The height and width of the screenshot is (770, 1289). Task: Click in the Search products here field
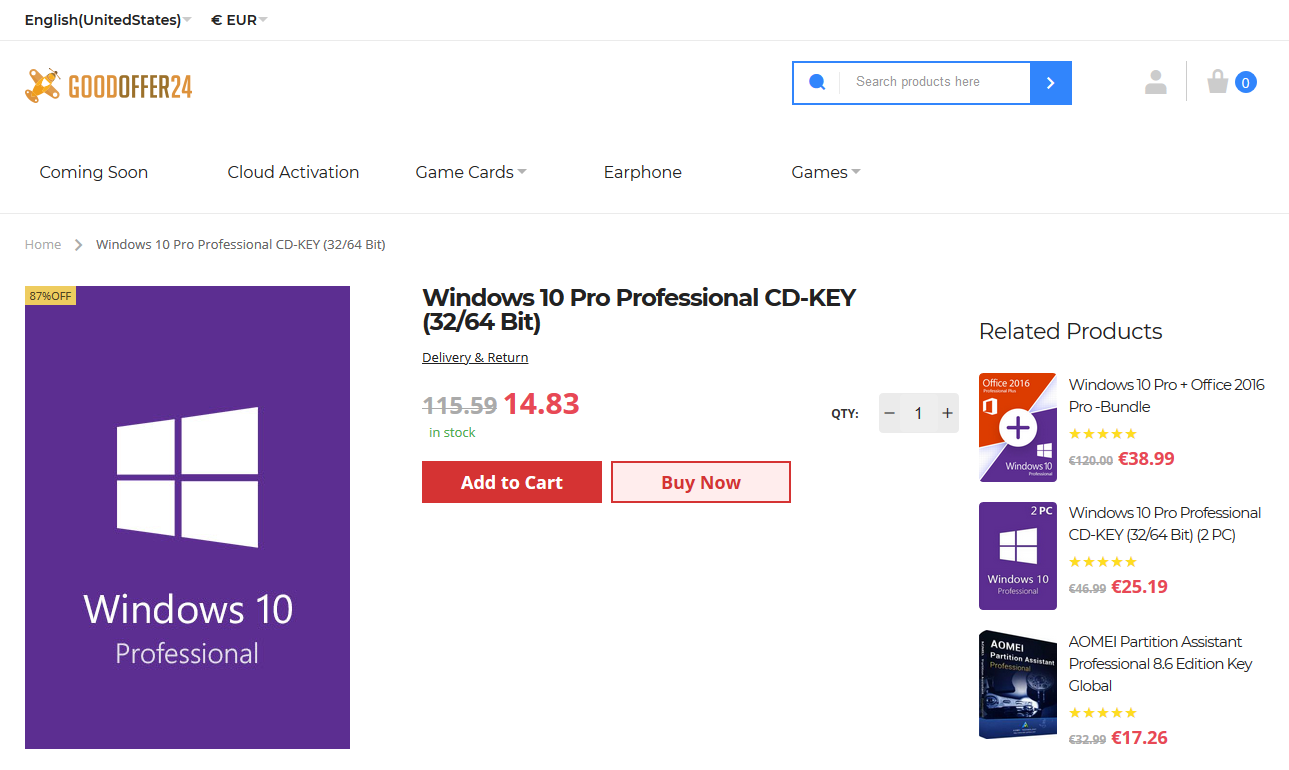click(x=935, y=82)
